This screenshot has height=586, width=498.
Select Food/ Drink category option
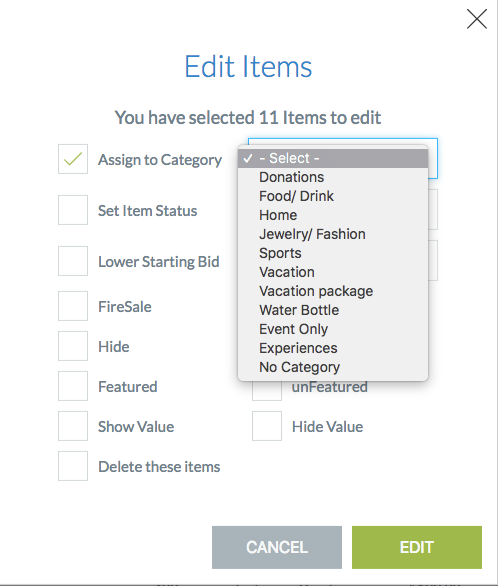click(333, 196)
